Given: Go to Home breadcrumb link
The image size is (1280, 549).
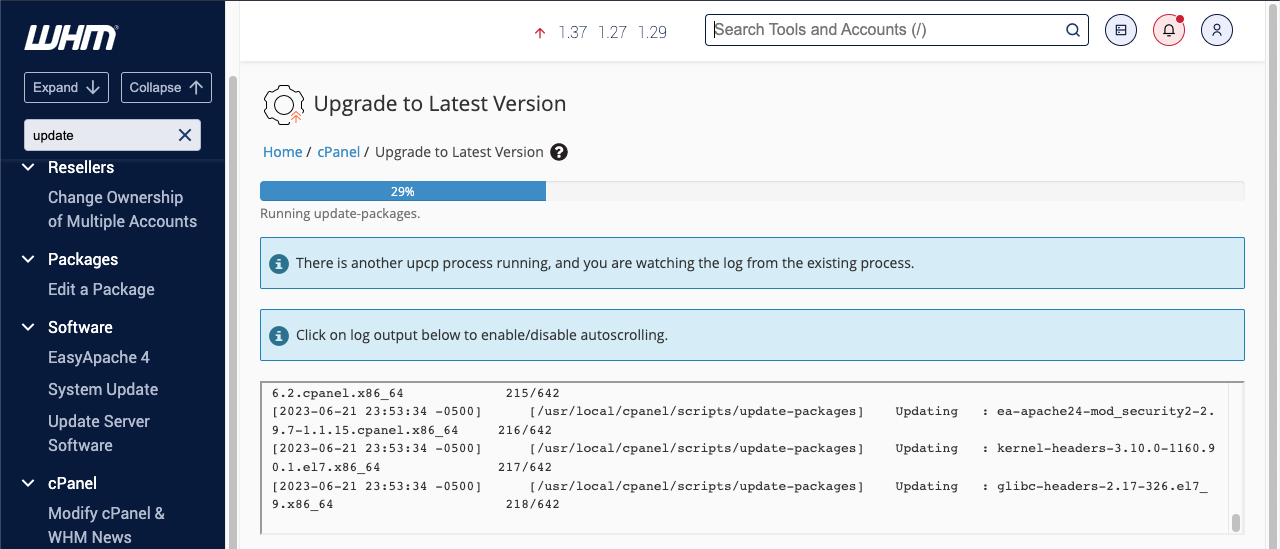Looking at the screenshot, I should 282,152.
